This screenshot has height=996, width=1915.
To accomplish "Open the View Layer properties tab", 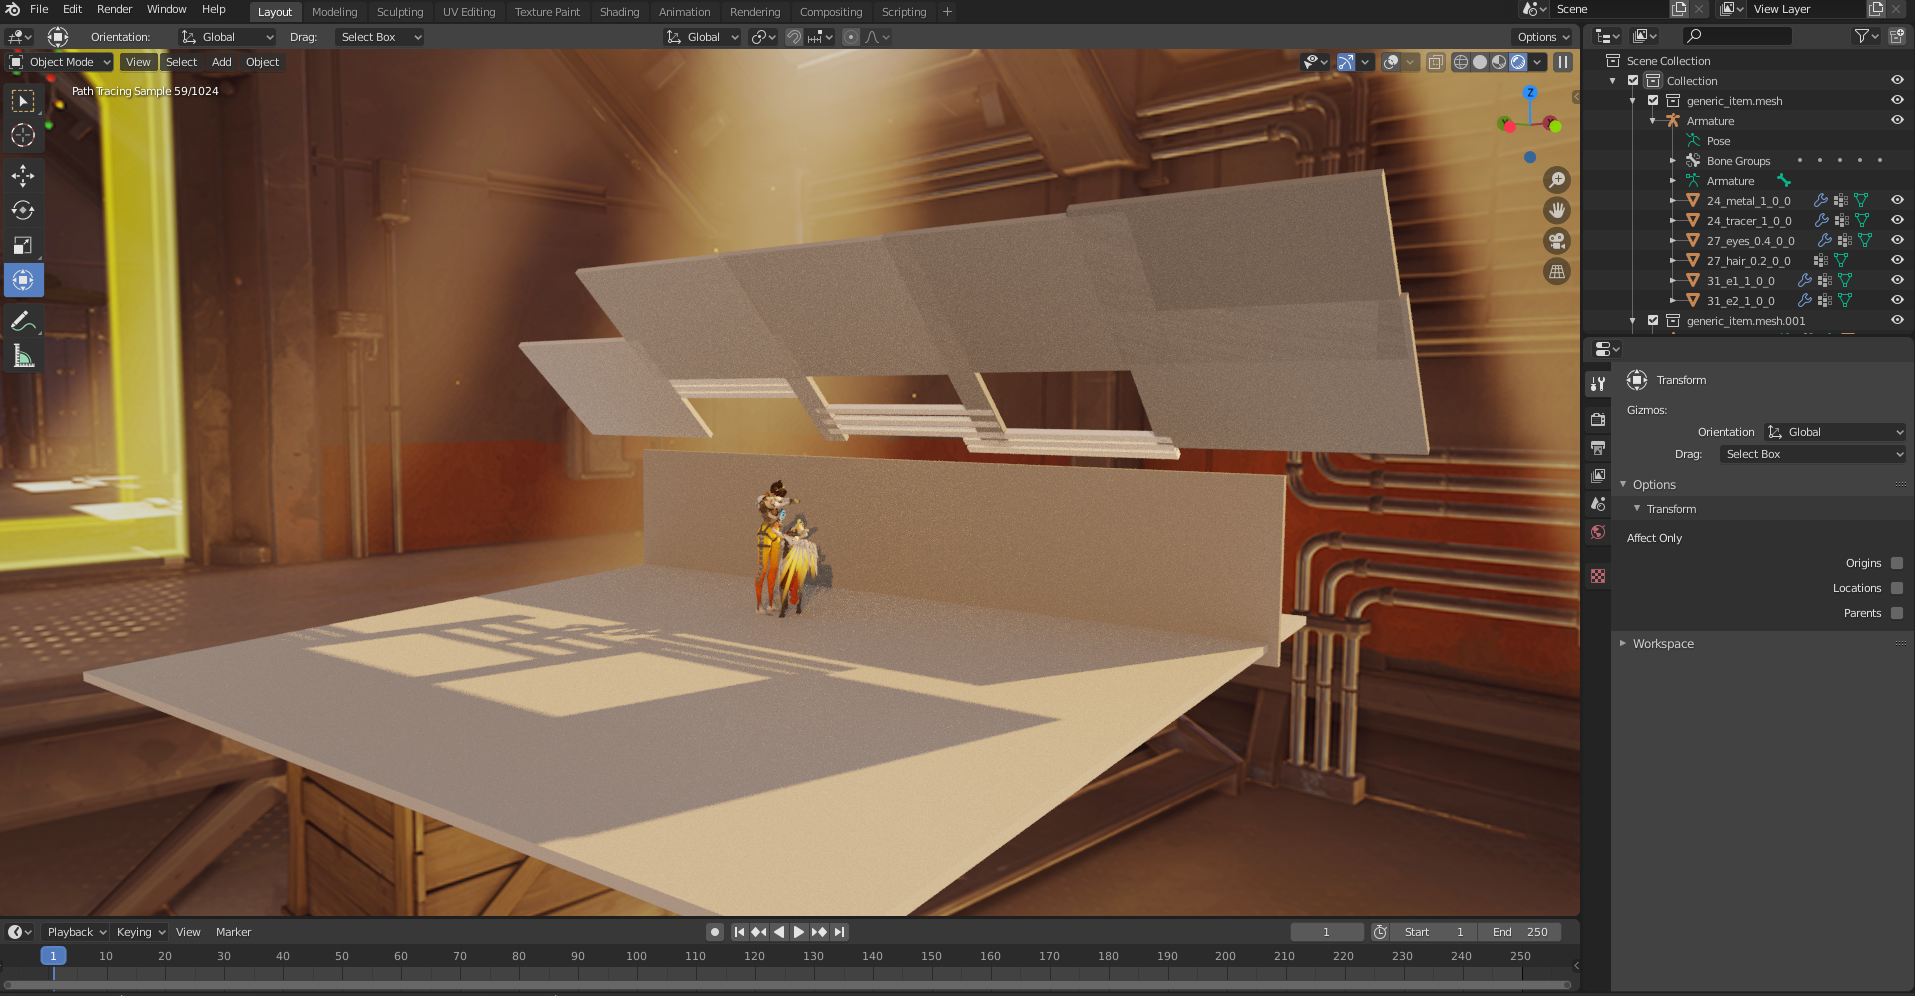I will (1598, 476).
